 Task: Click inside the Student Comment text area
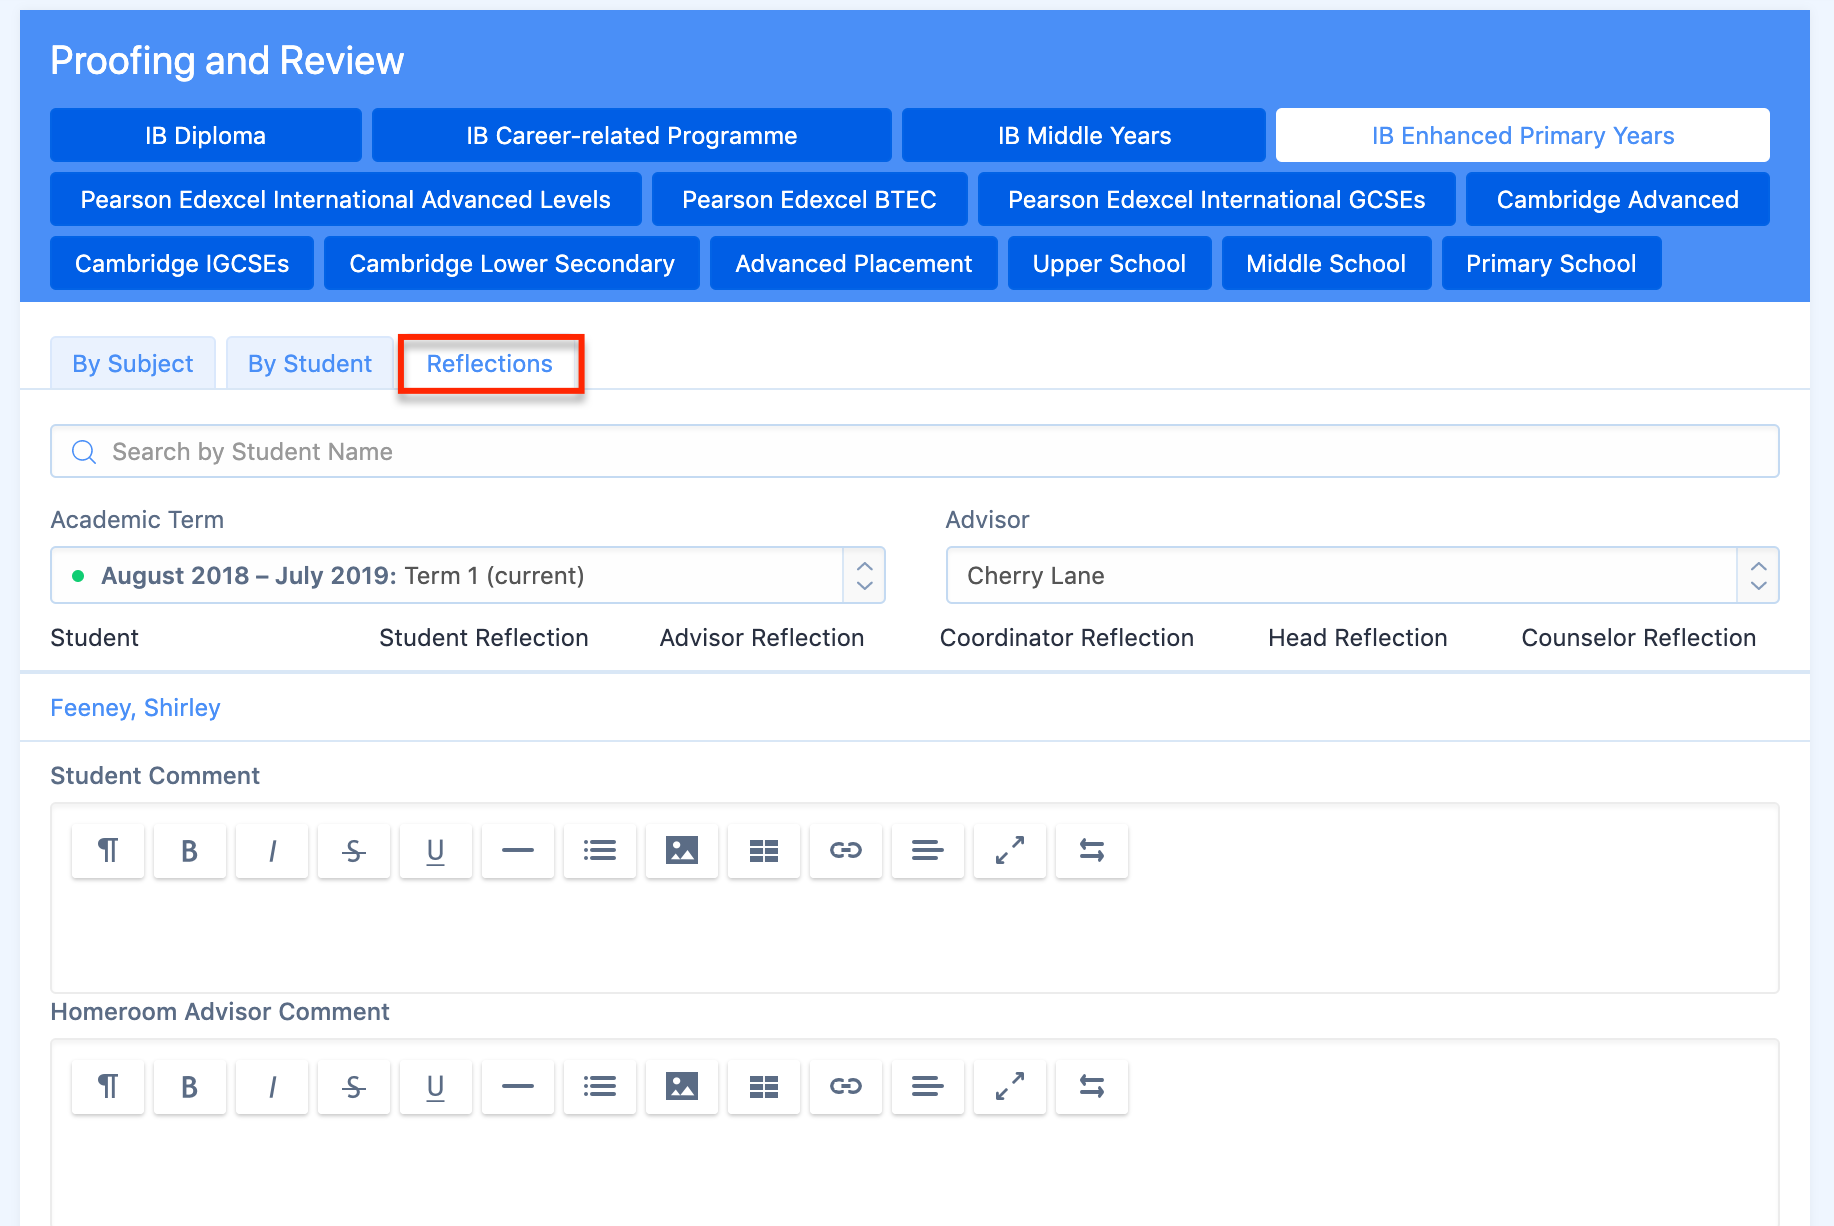[x=915, y=935]
